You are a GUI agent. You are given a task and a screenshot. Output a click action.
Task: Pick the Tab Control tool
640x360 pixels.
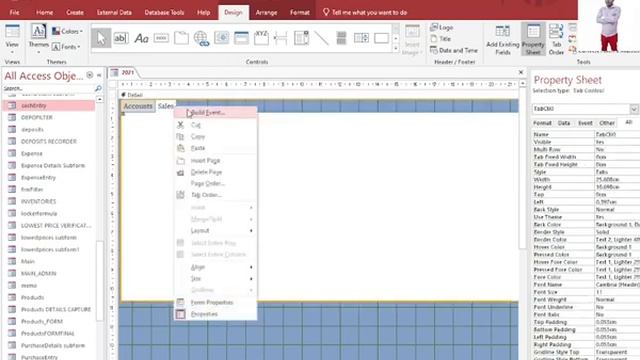(181, 38)
